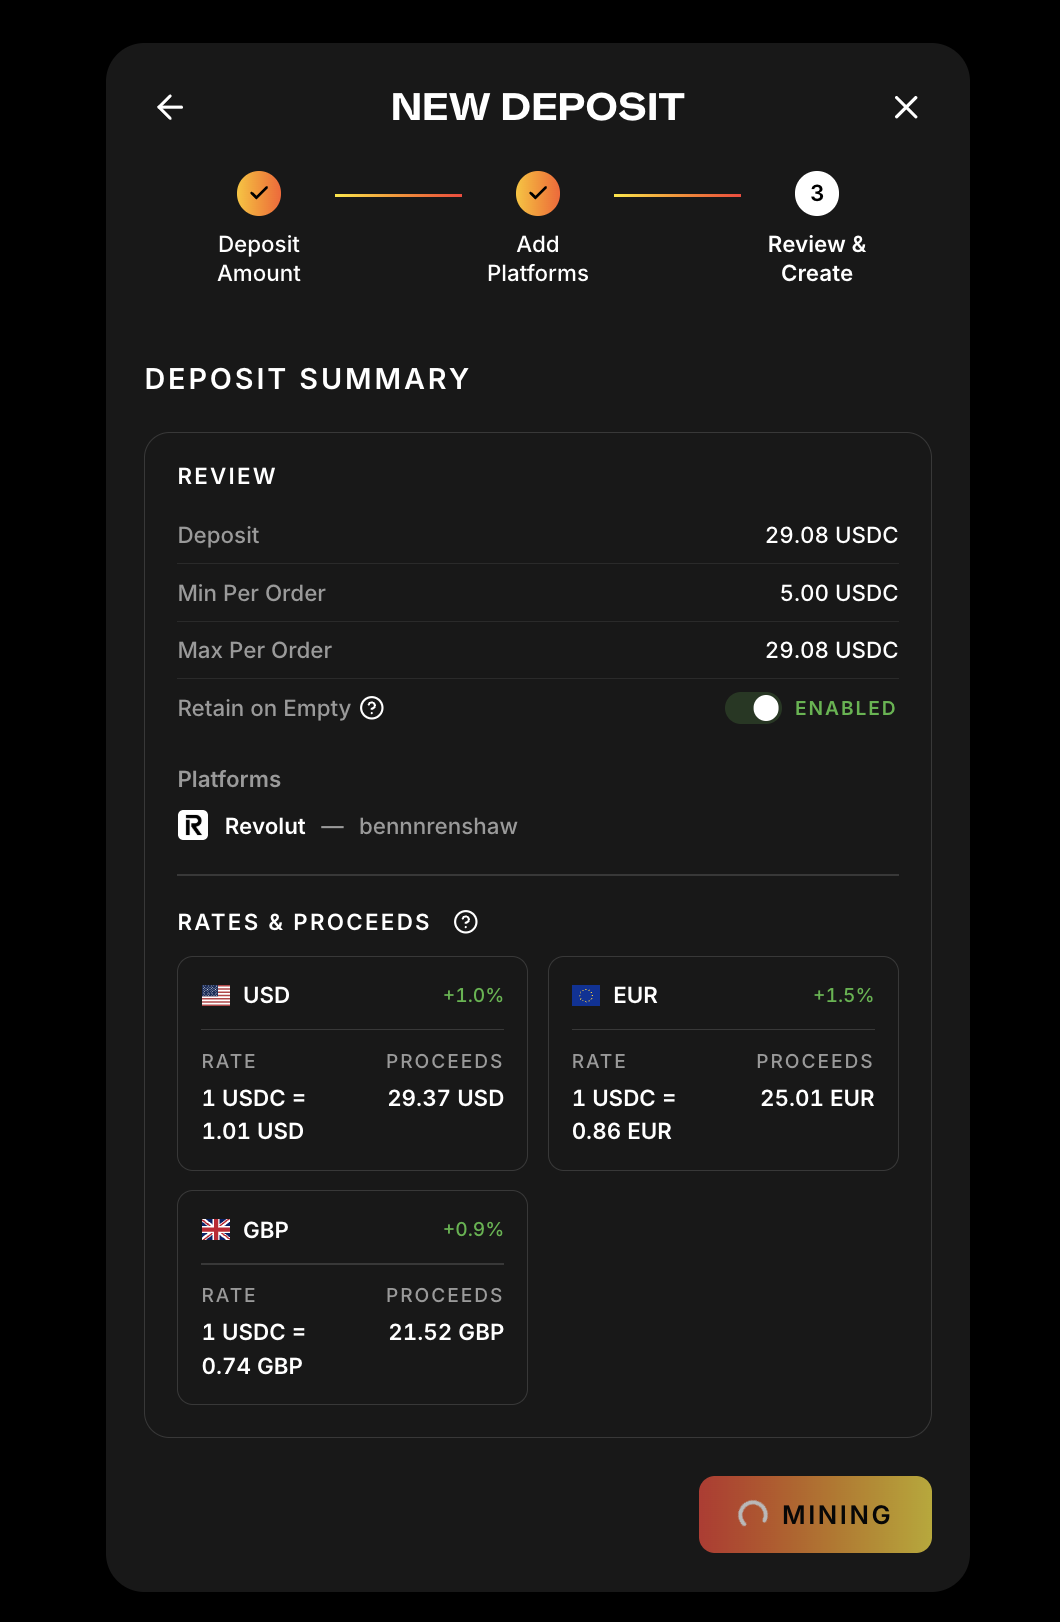Viewport: 1060px width, 1622px height.
Task: Select step 3 Review & Create circle
Action: pos(817,193)
